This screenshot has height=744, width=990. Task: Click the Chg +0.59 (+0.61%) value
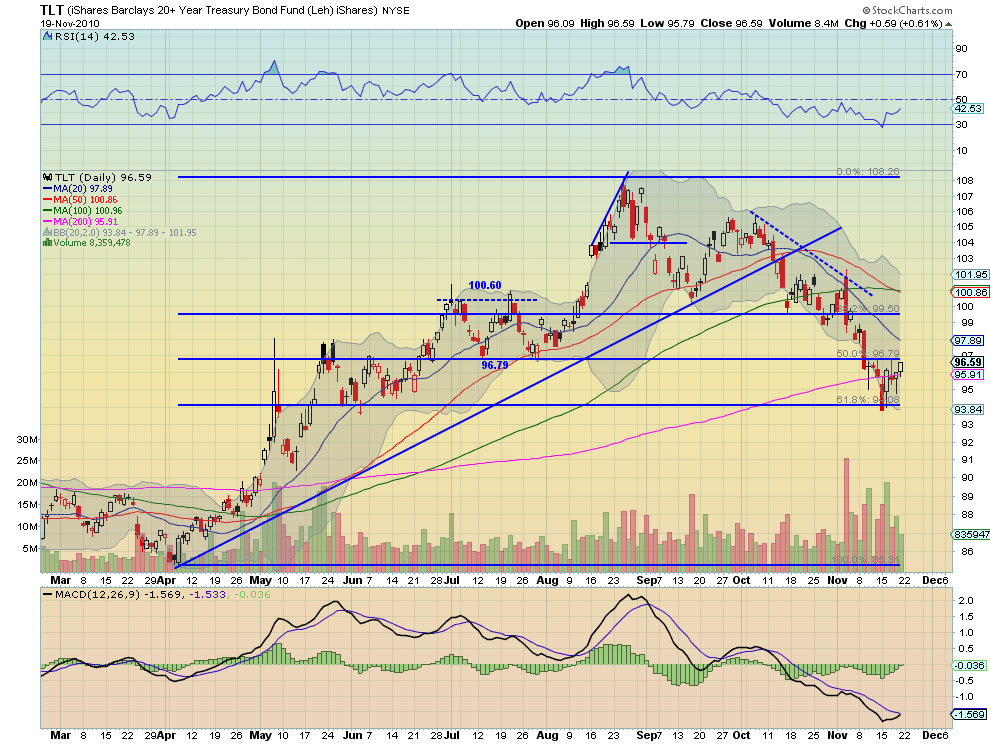(x=893, y=23)
